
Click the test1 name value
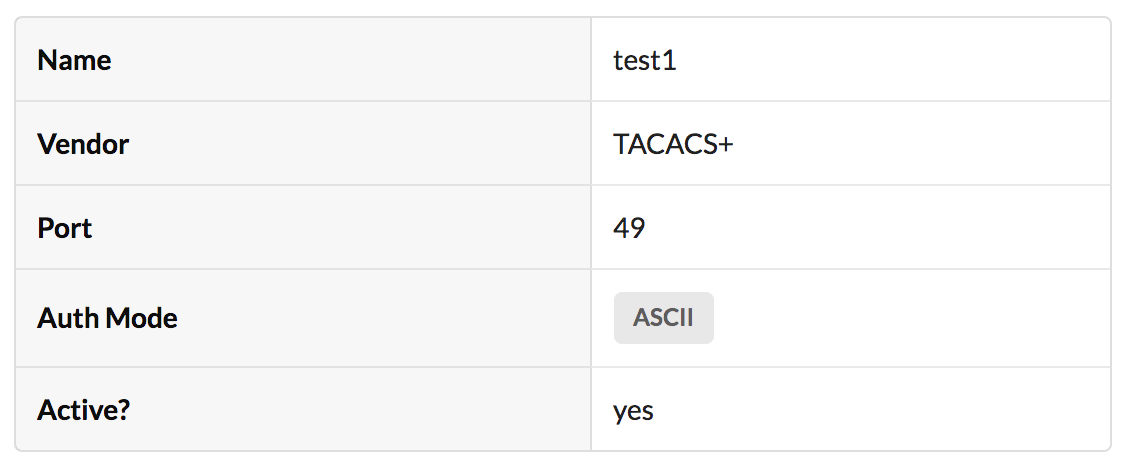click(x=644, y=60)
